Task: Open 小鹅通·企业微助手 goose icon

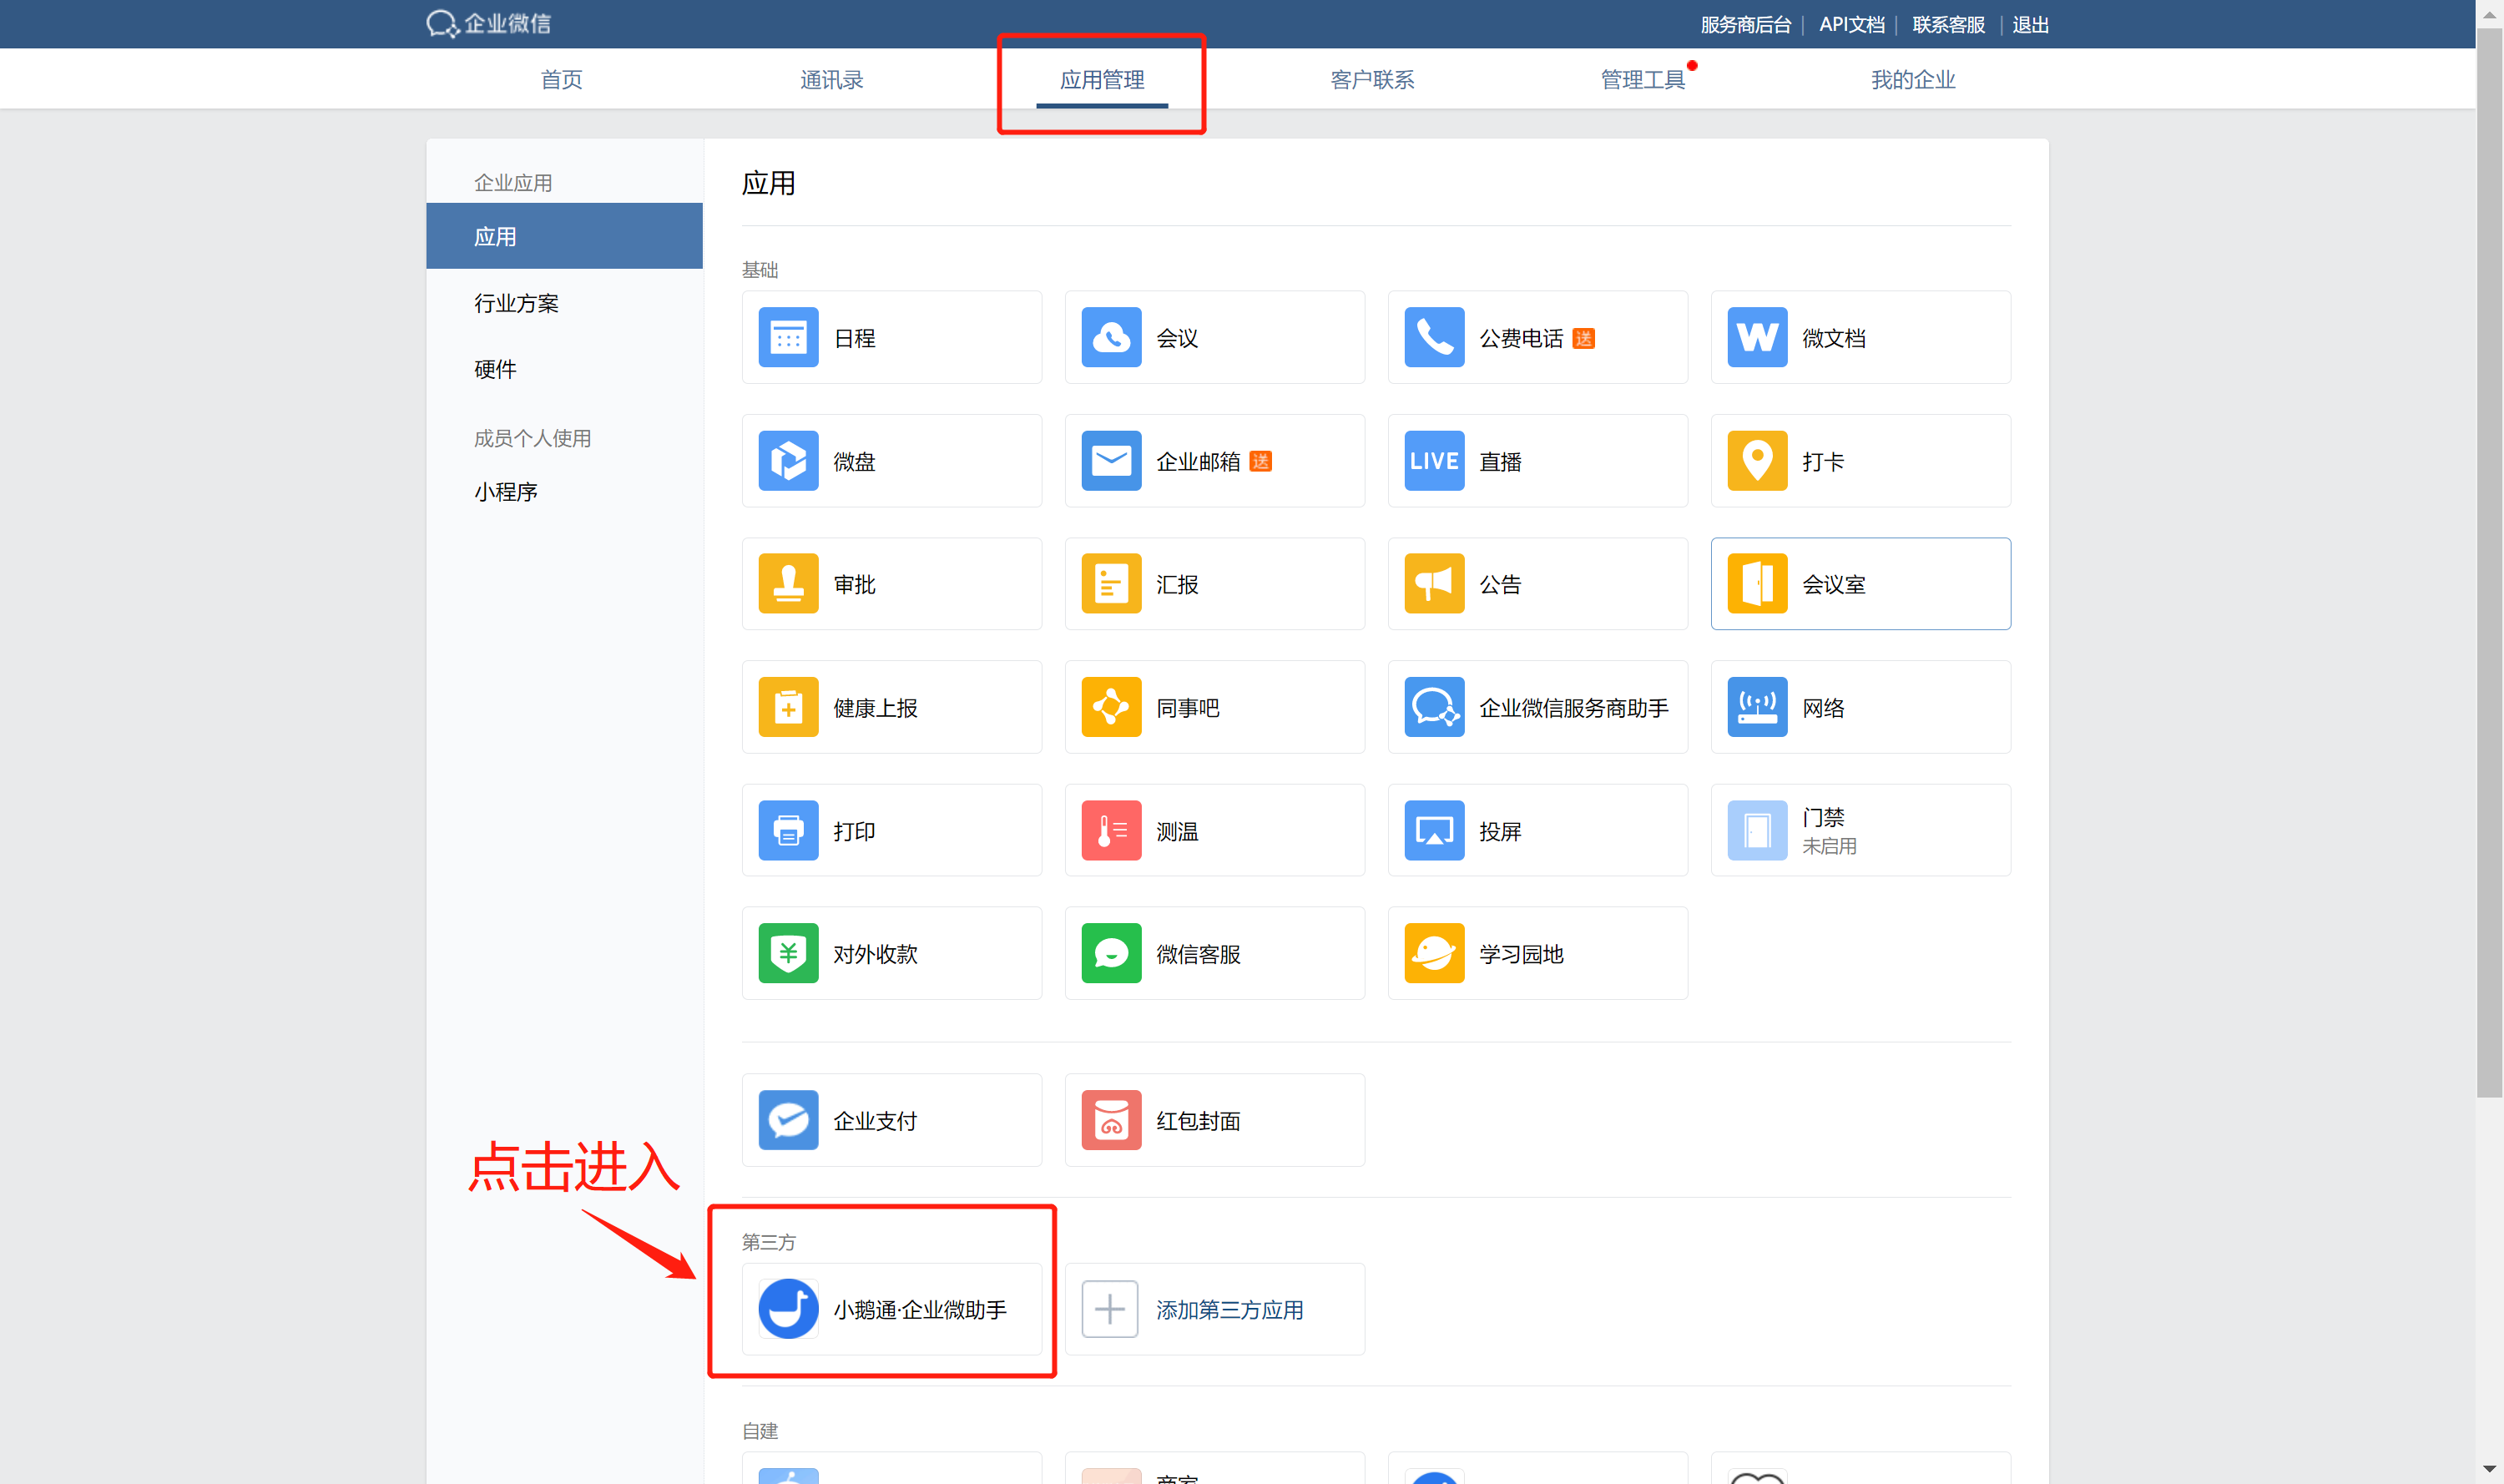Action: point(788,1309)
